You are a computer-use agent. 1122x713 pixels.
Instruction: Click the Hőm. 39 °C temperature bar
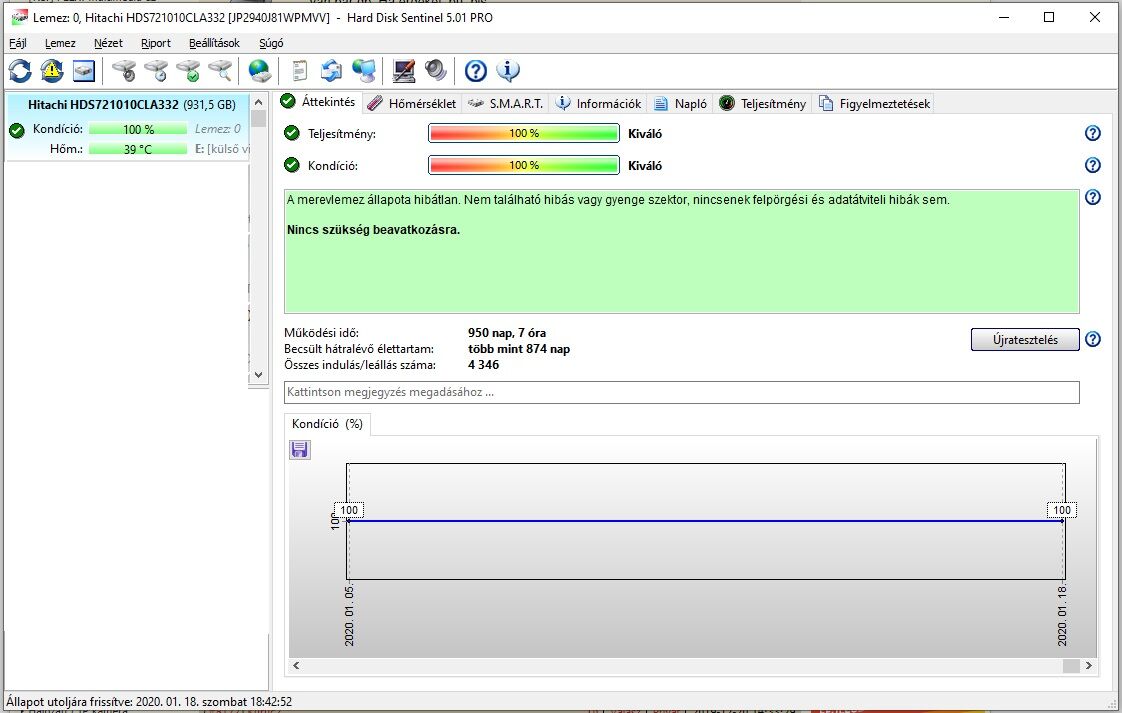point(138,149)
